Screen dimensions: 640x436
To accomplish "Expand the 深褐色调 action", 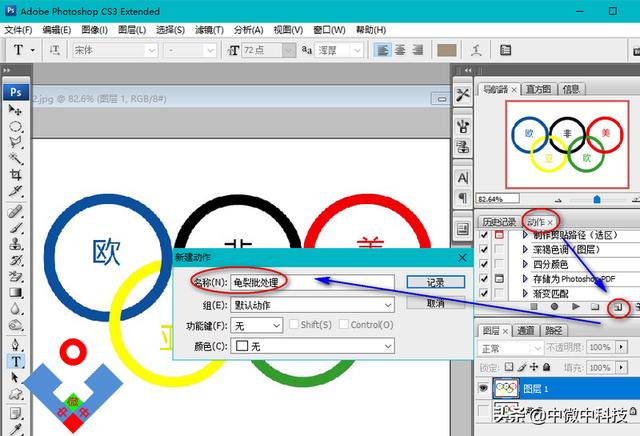I will tap(525, 249).
